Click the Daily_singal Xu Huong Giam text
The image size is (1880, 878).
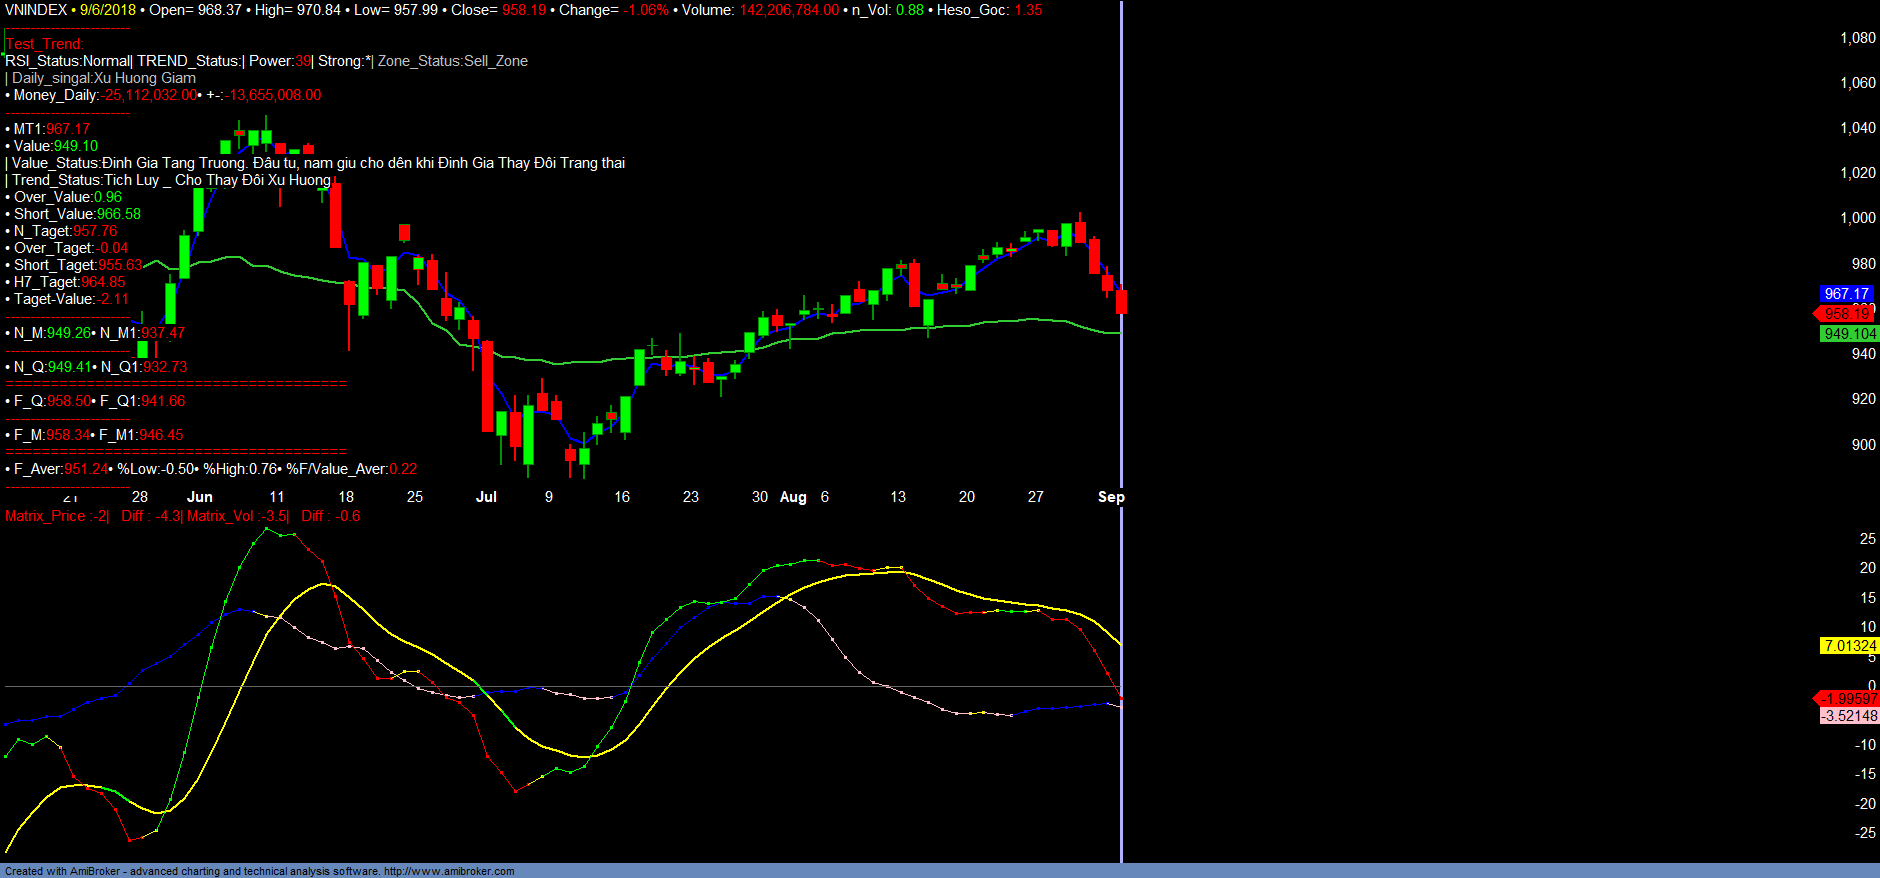pyautogui.click(x=103, y=78)
